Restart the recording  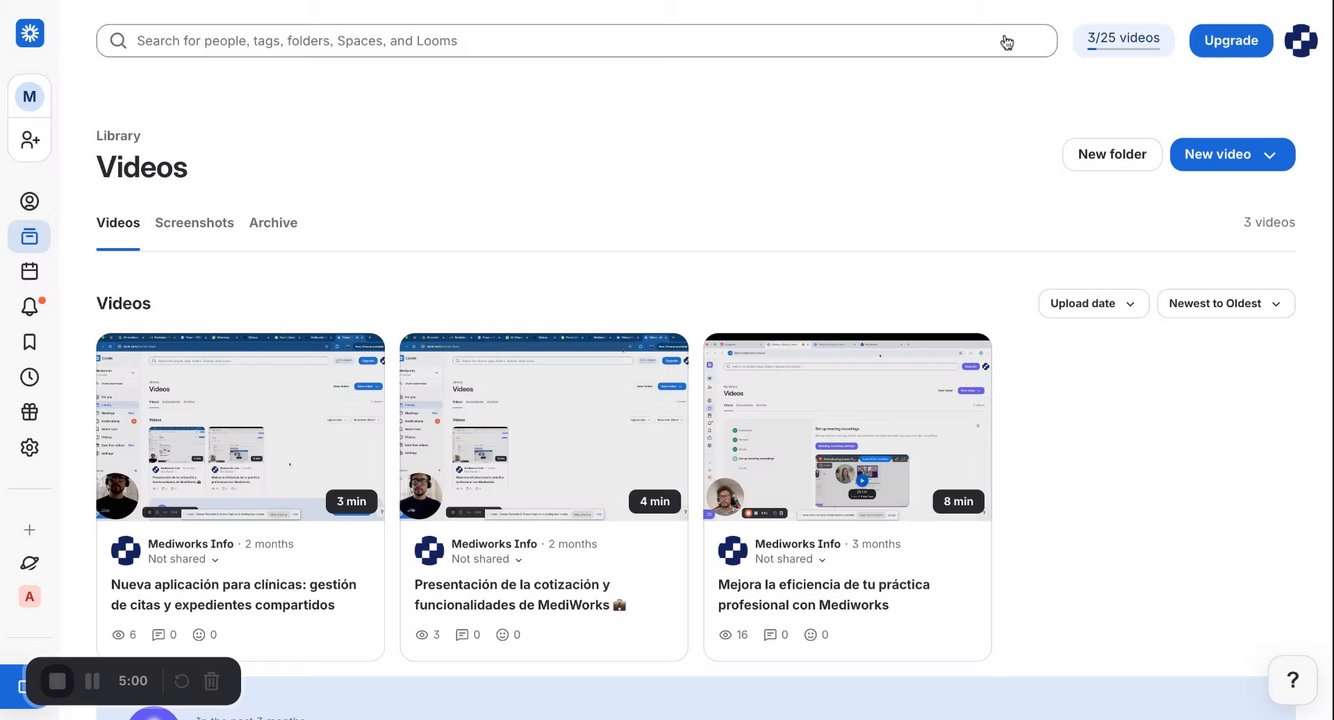181,681
